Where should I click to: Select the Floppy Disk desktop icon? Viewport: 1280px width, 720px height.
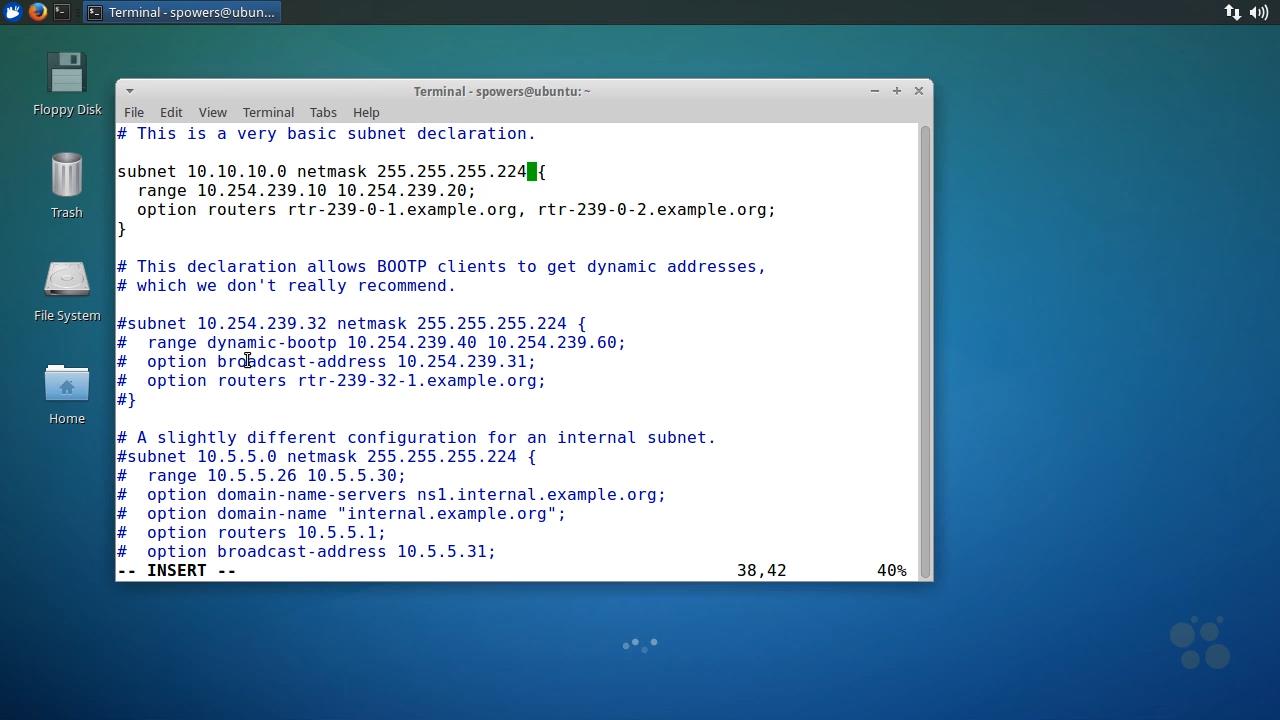pos(67,84)
